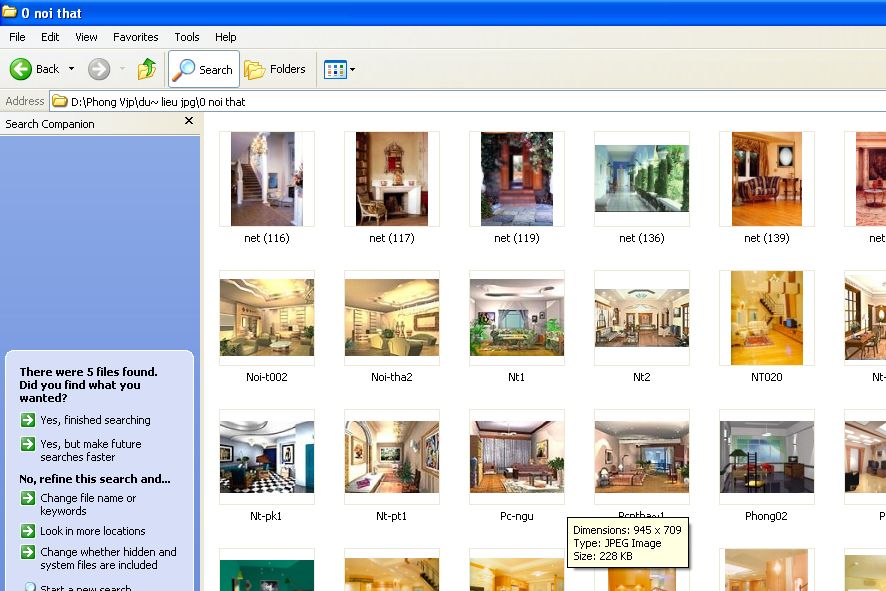
Task: Select the Noi-tha2 thumbnail
Action: (392, 318)
